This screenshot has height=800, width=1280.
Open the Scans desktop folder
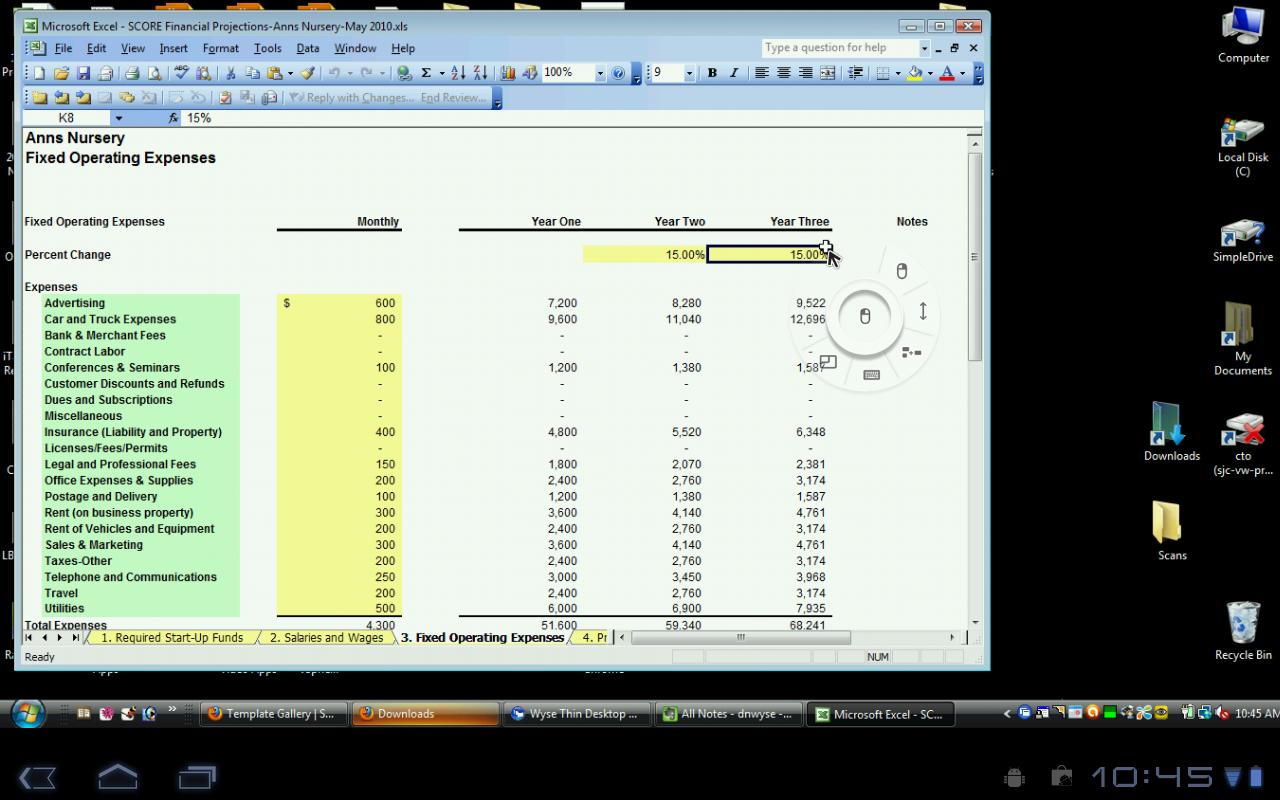coord(1171,530)
